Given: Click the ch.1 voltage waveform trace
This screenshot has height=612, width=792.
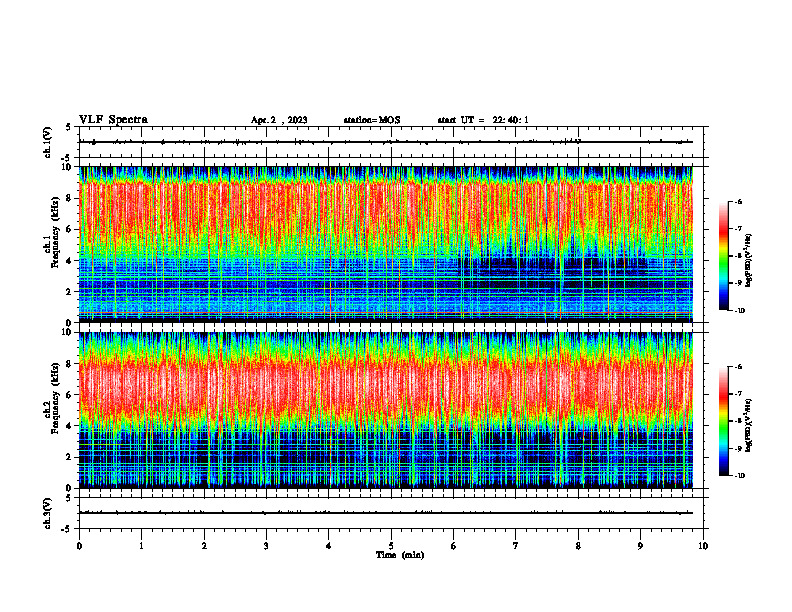Looking at the screenshot, I should [385, 142].
